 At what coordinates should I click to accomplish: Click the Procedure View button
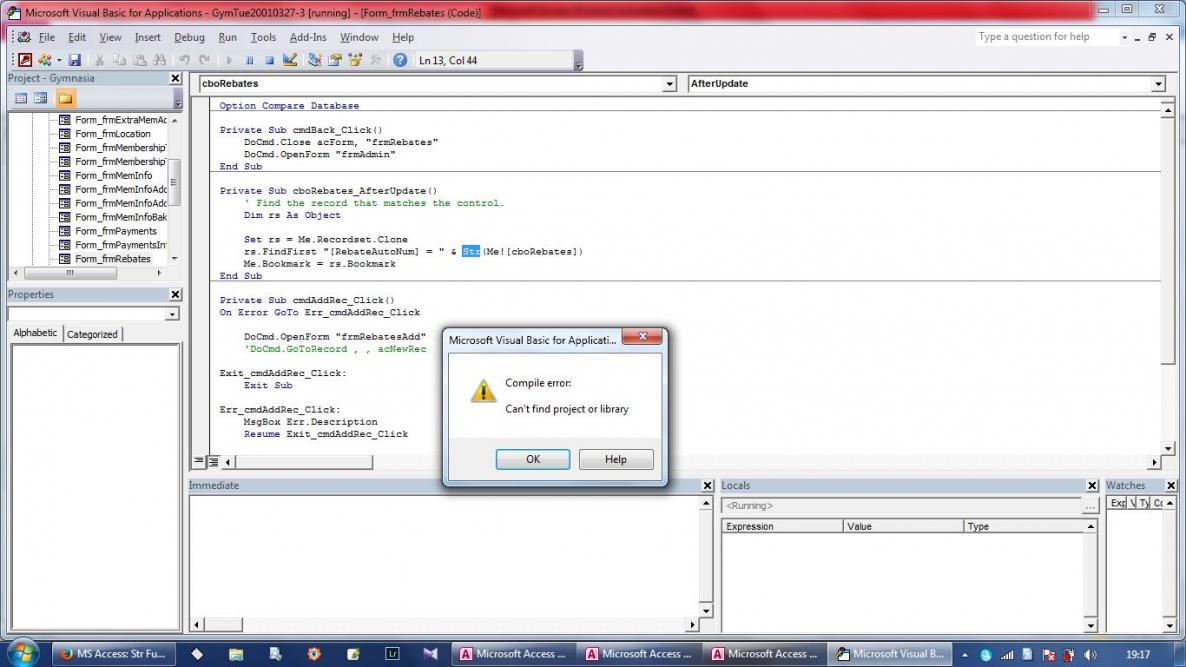point(199,461)
